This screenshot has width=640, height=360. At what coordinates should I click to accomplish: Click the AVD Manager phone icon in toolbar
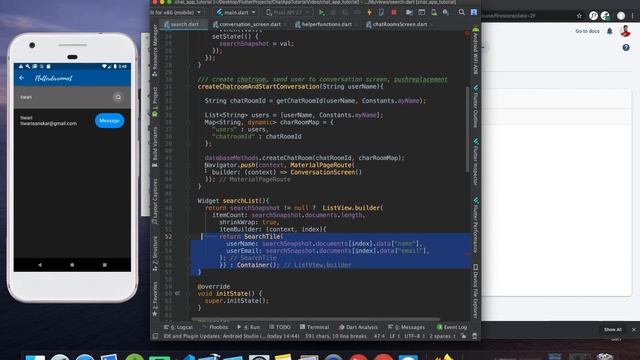(433, 13)
